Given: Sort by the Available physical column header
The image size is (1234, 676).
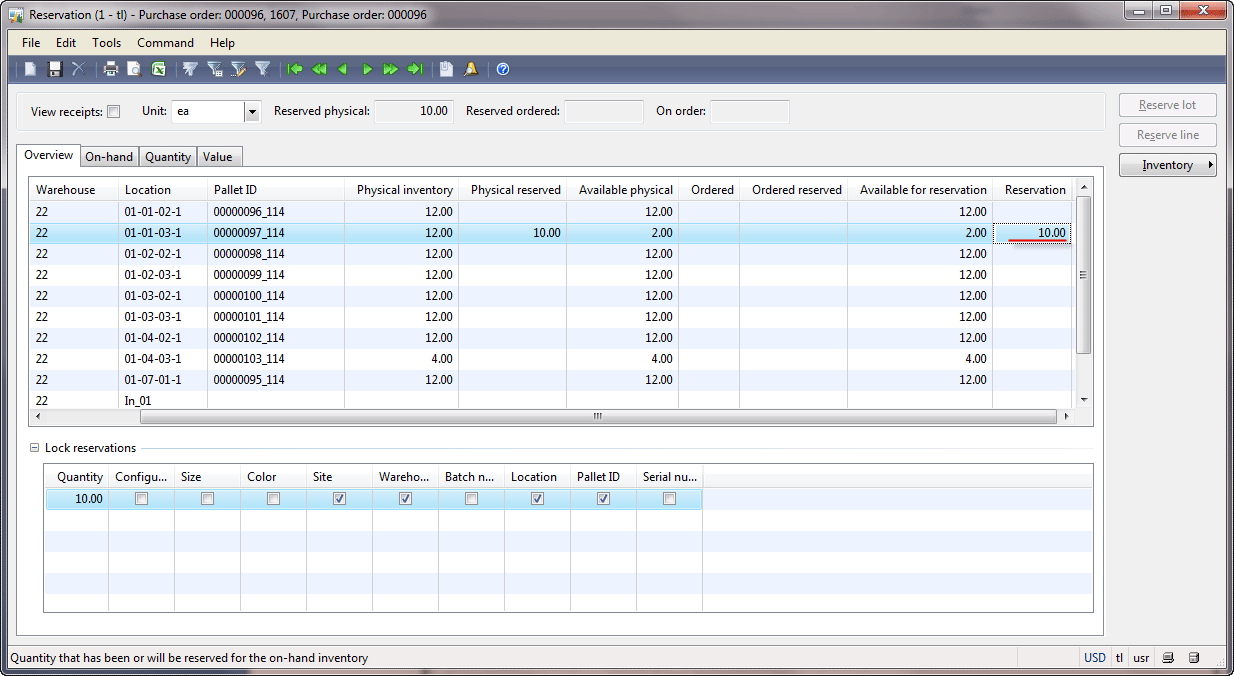Looking at the screenshot, I should pyautogui.click(x=623, y=190).
